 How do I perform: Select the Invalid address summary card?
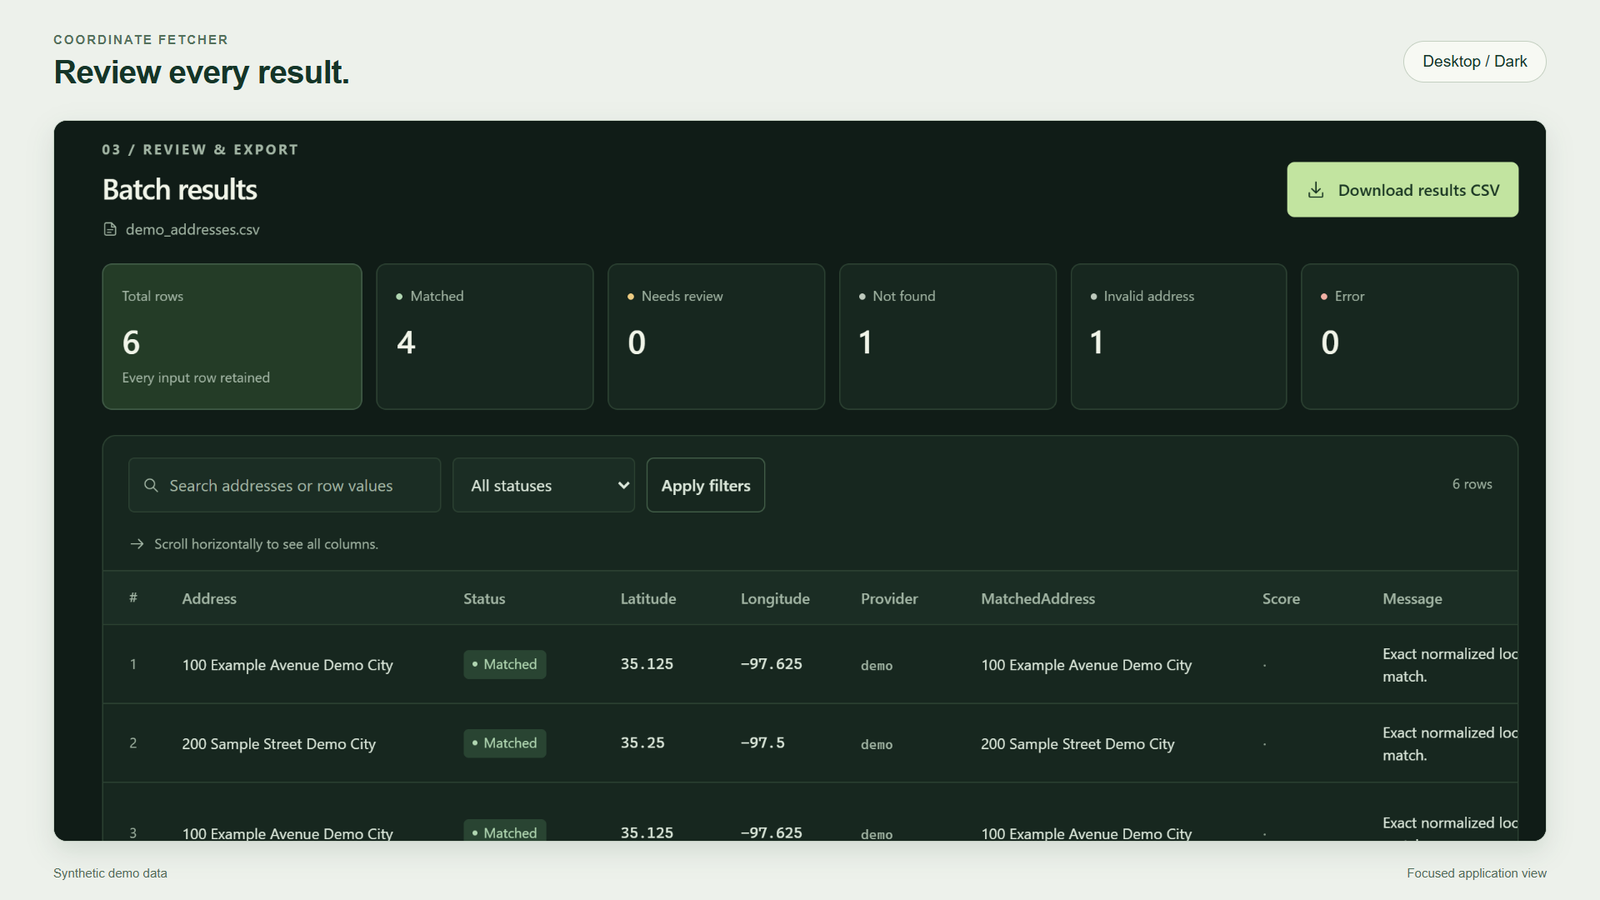click(x=1178, y=336)
